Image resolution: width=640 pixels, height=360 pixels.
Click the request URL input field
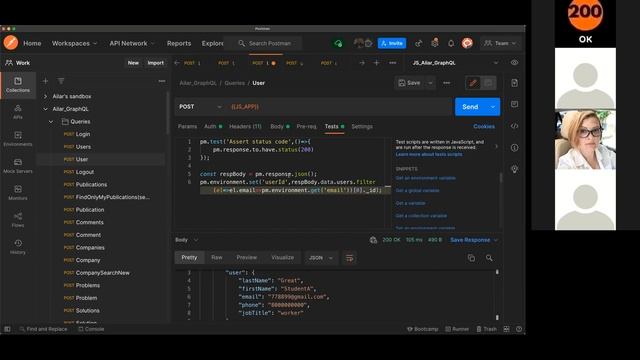(340, 107)
